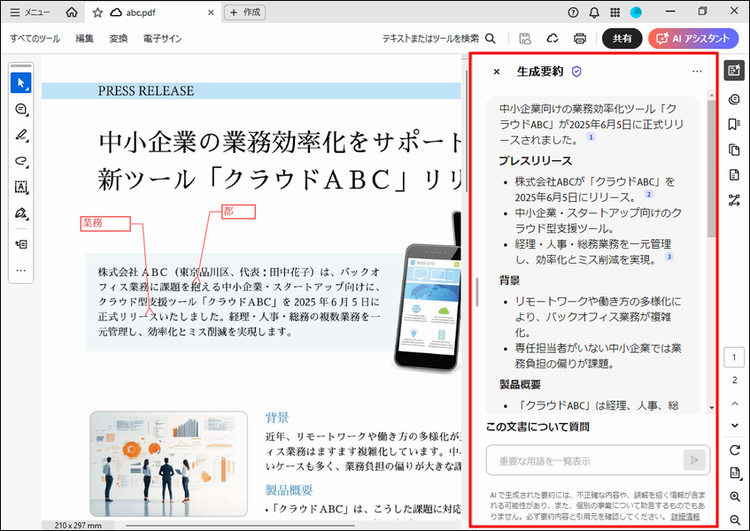Click the 業務 annotation box
Image resolution: width=750 pixels, height=531 pixels.
tap(105, 223)
